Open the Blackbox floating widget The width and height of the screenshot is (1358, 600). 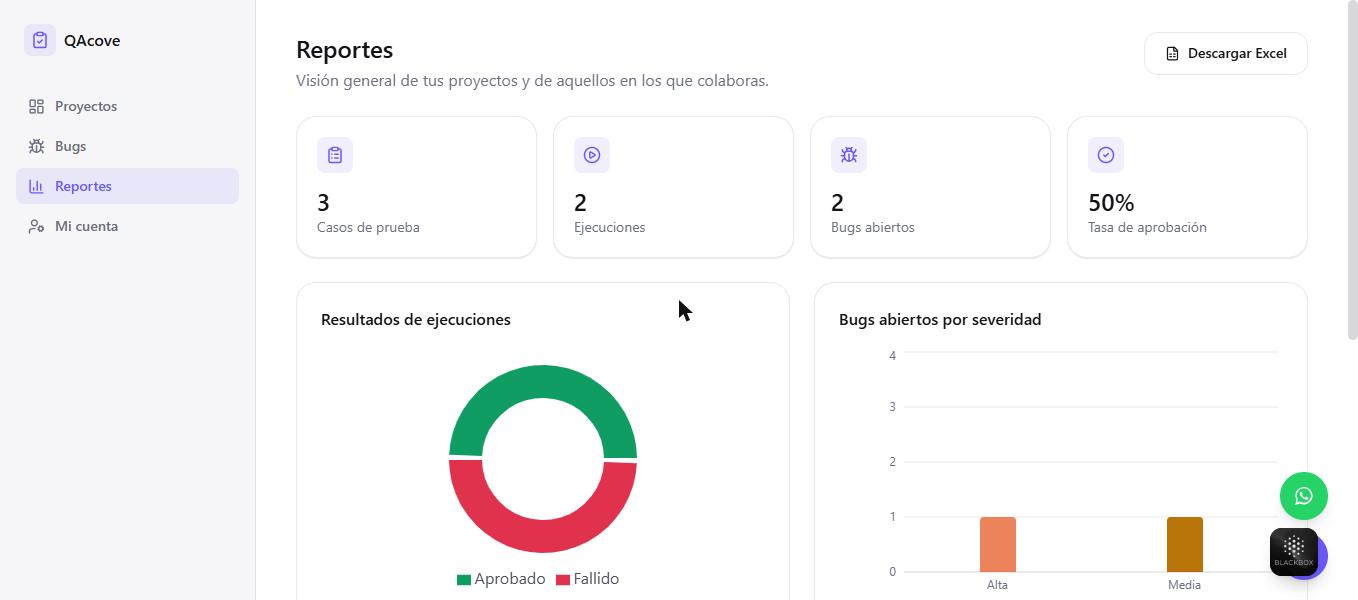click(x=1294, y=552)
